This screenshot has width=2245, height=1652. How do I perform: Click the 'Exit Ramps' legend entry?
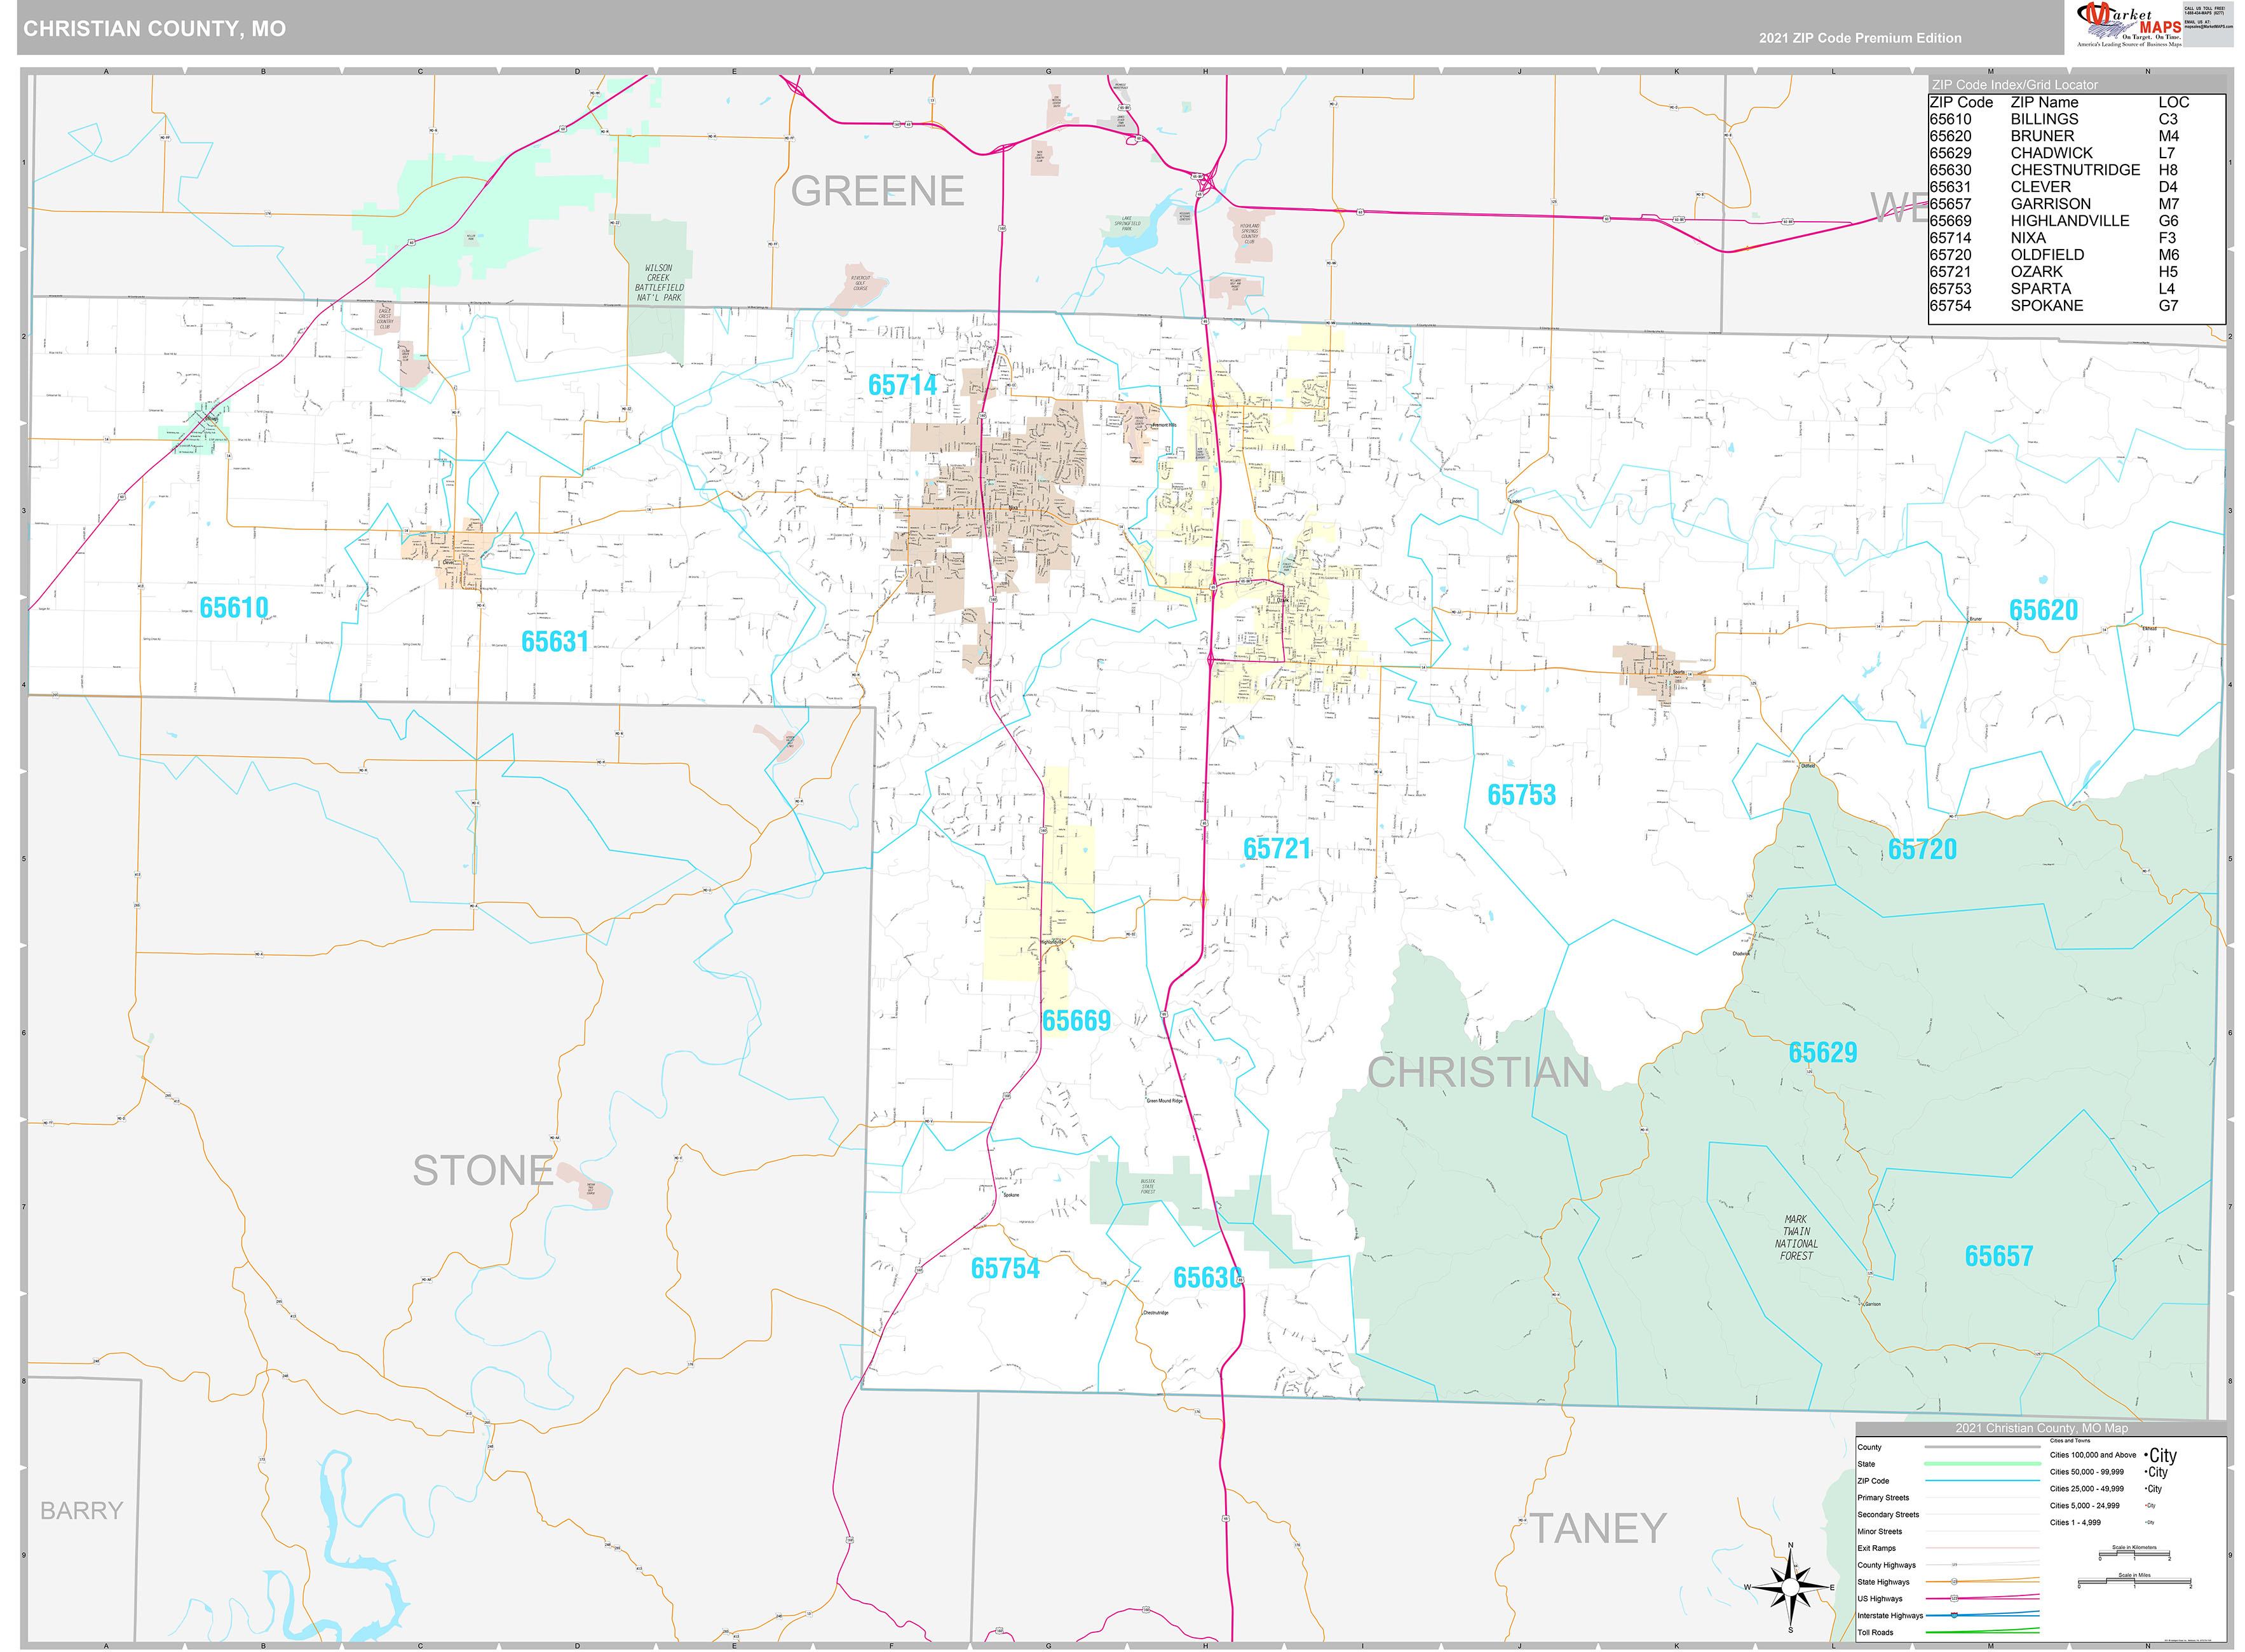pyautogui.click(x=1876, y=1549)
